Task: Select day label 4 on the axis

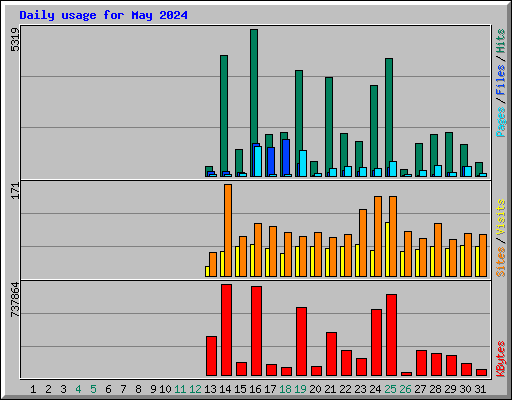Action: tap(78, 389)
